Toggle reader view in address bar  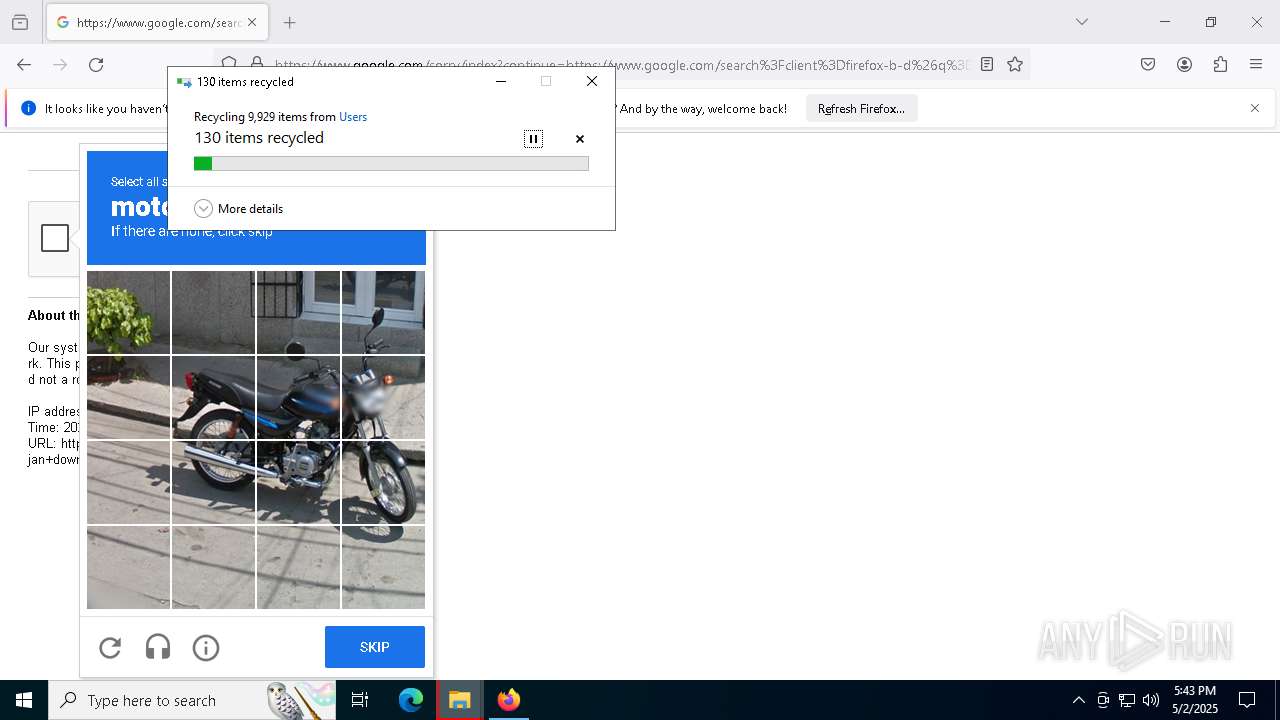click(987, 65)
